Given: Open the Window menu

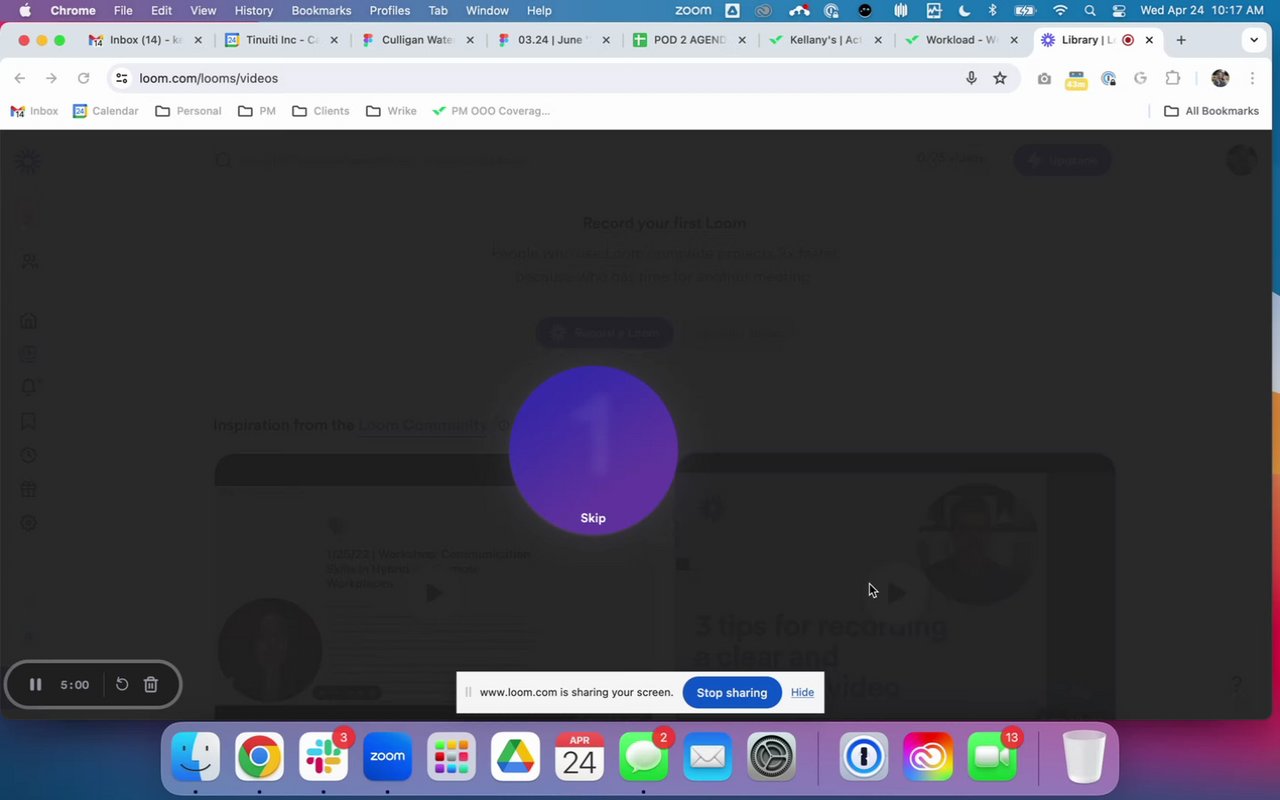Looking at the screenshot, I should [x=487, y=10].
